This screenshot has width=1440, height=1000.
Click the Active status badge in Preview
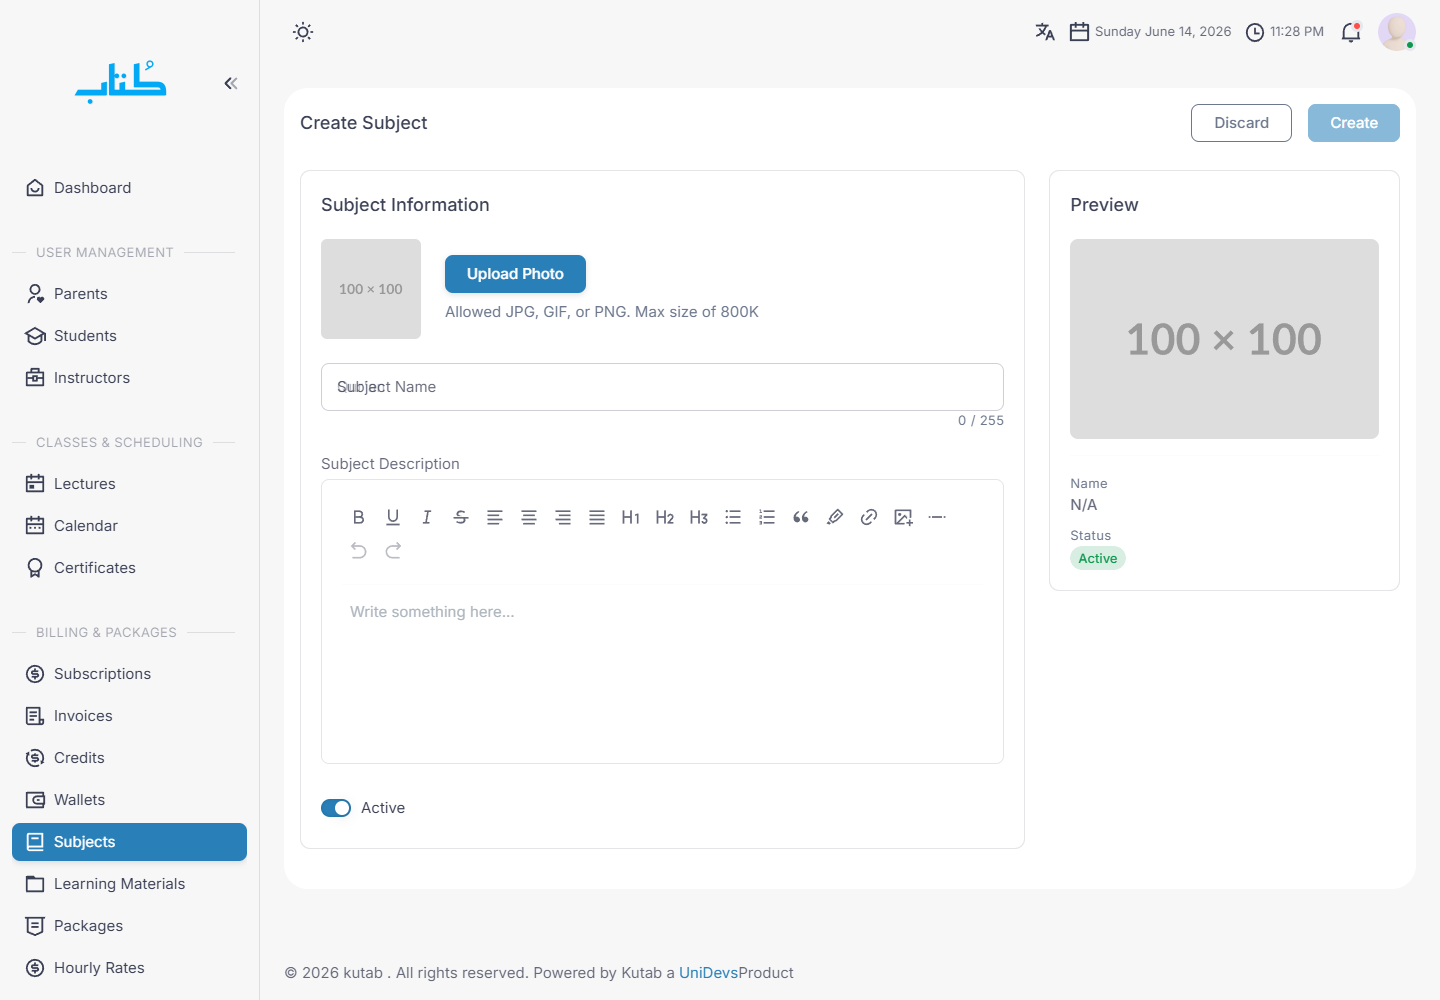click(1098, 559)
